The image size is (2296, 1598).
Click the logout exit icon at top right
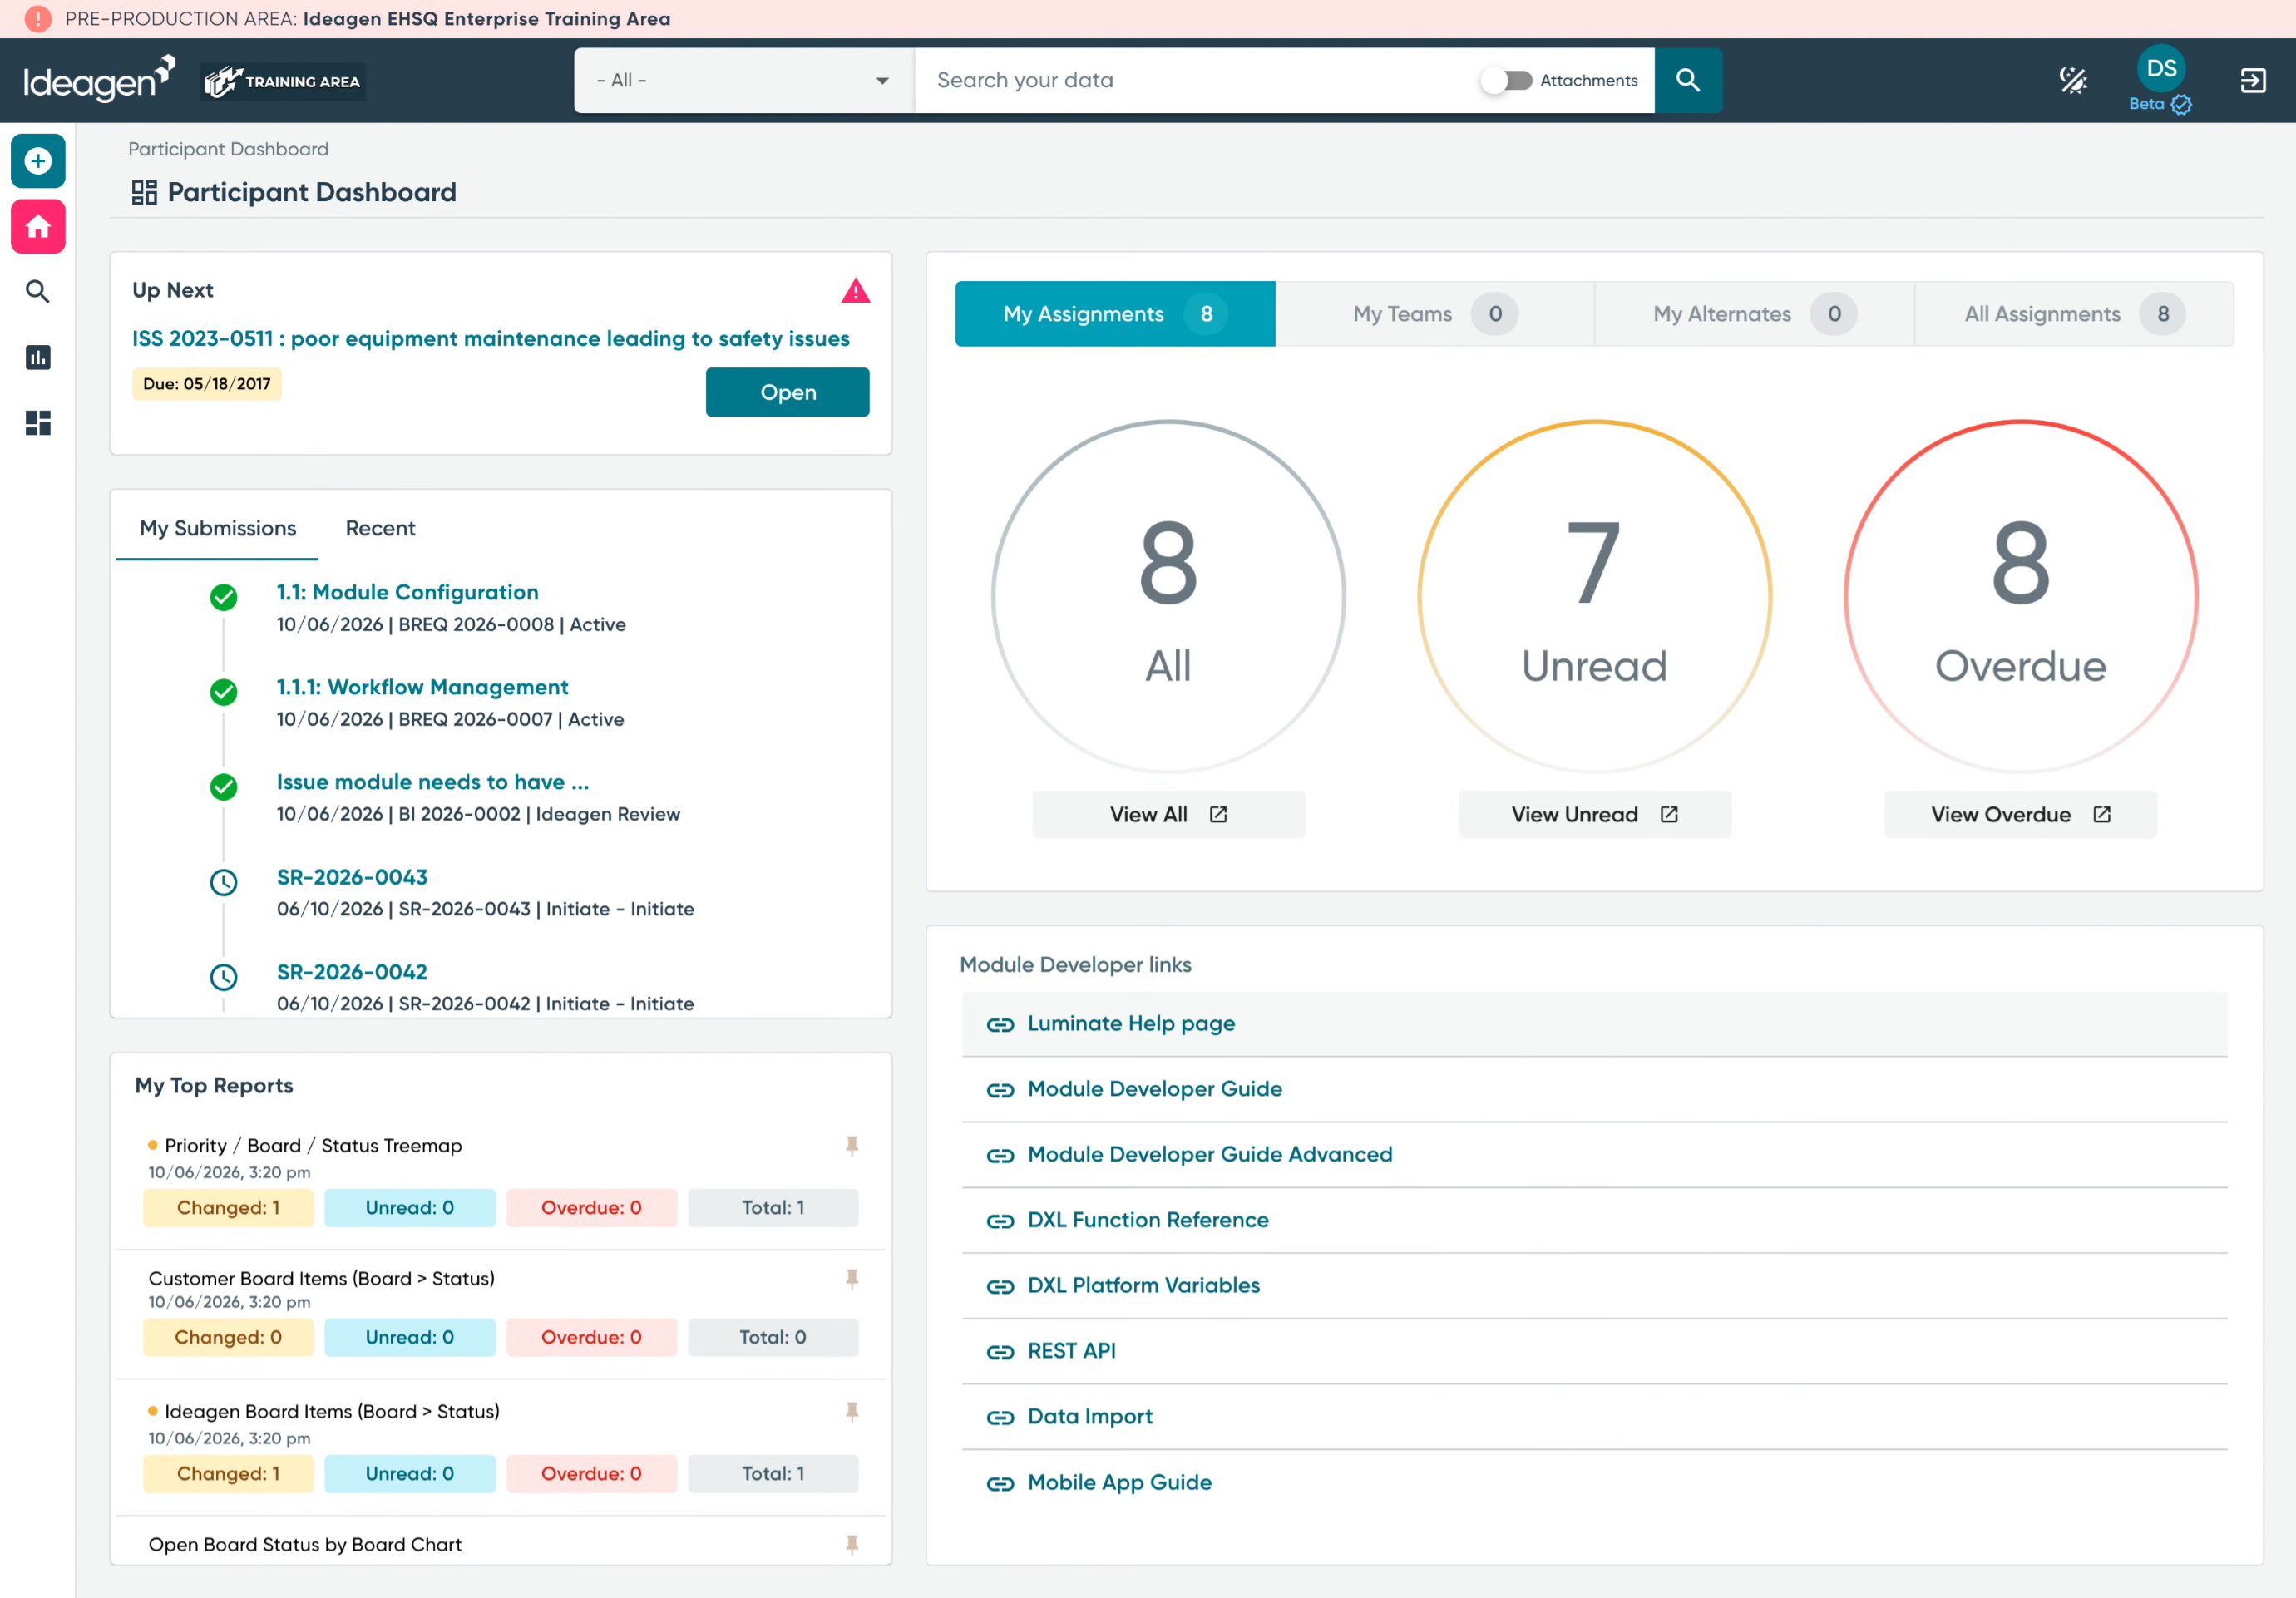[2253, 80]
